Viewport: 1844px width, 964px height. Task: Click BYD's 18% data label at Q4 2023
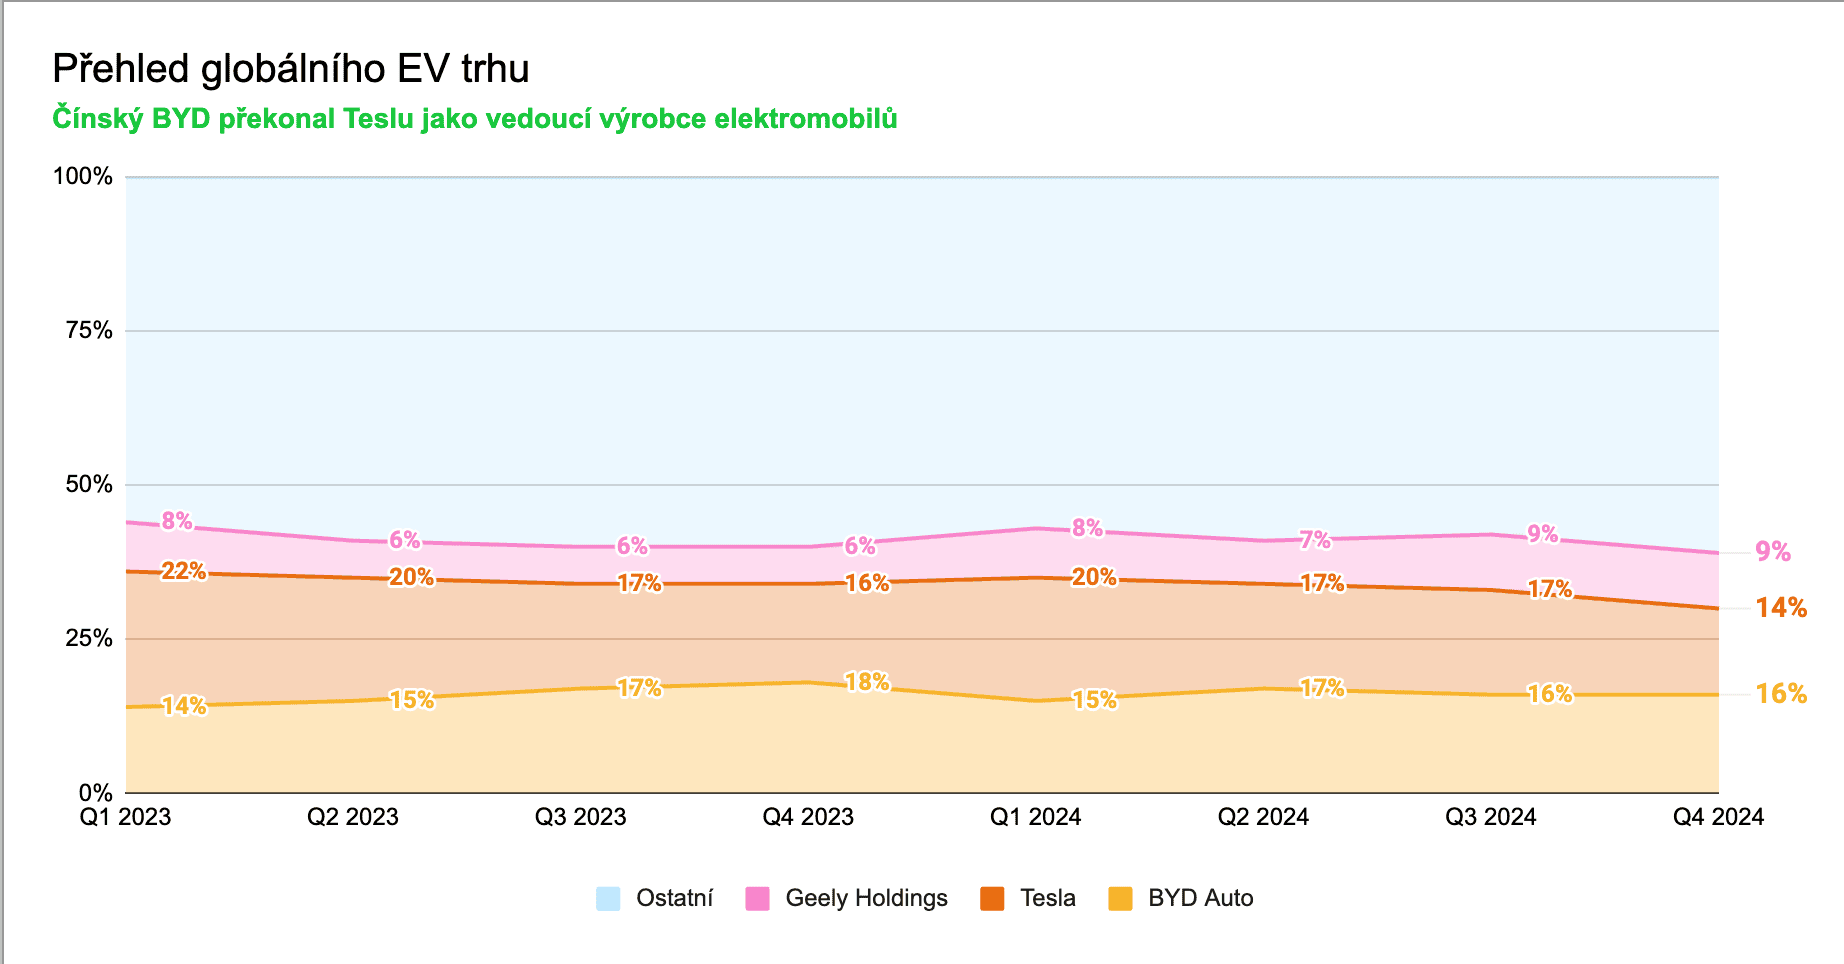click(866, 682)
